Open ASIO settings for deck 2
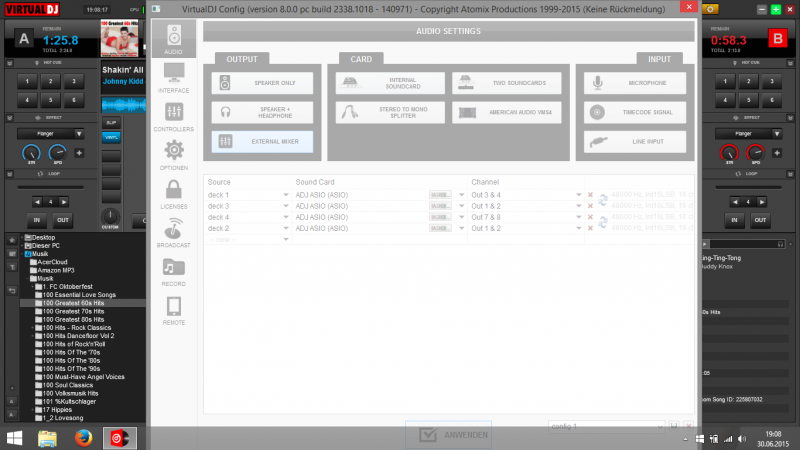The width and height of the screenshot is (800, 450). [x=440, y=229]
